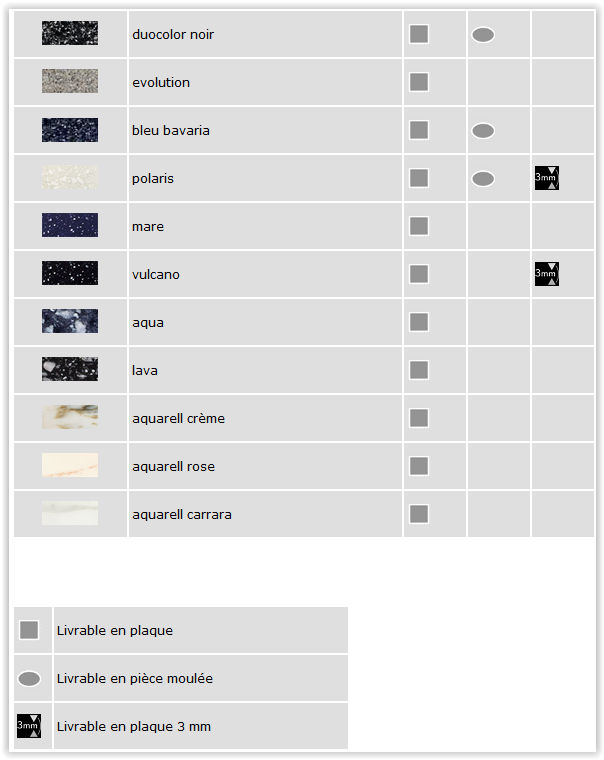
Task: Click the Livrable en pièce moulée text
Action: (135, 678)
